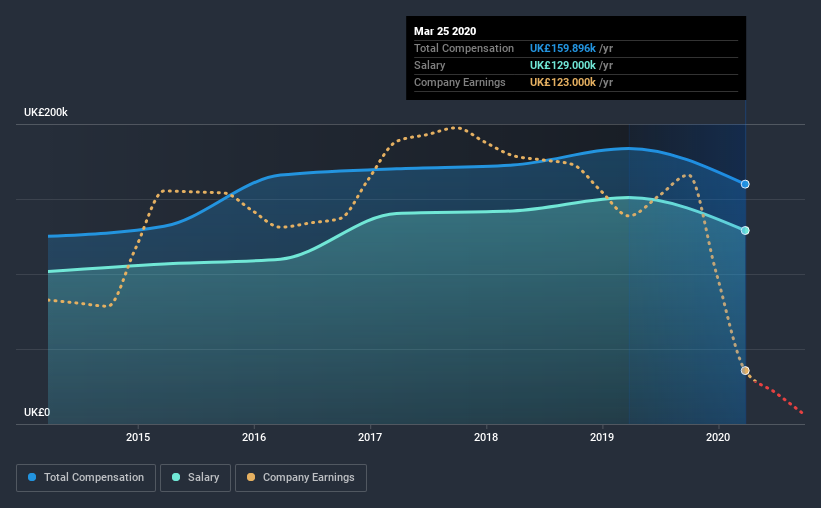821x508 pixels.
Task: Toggle the Total Compensation legend button
Action: [x=86, y=478]
